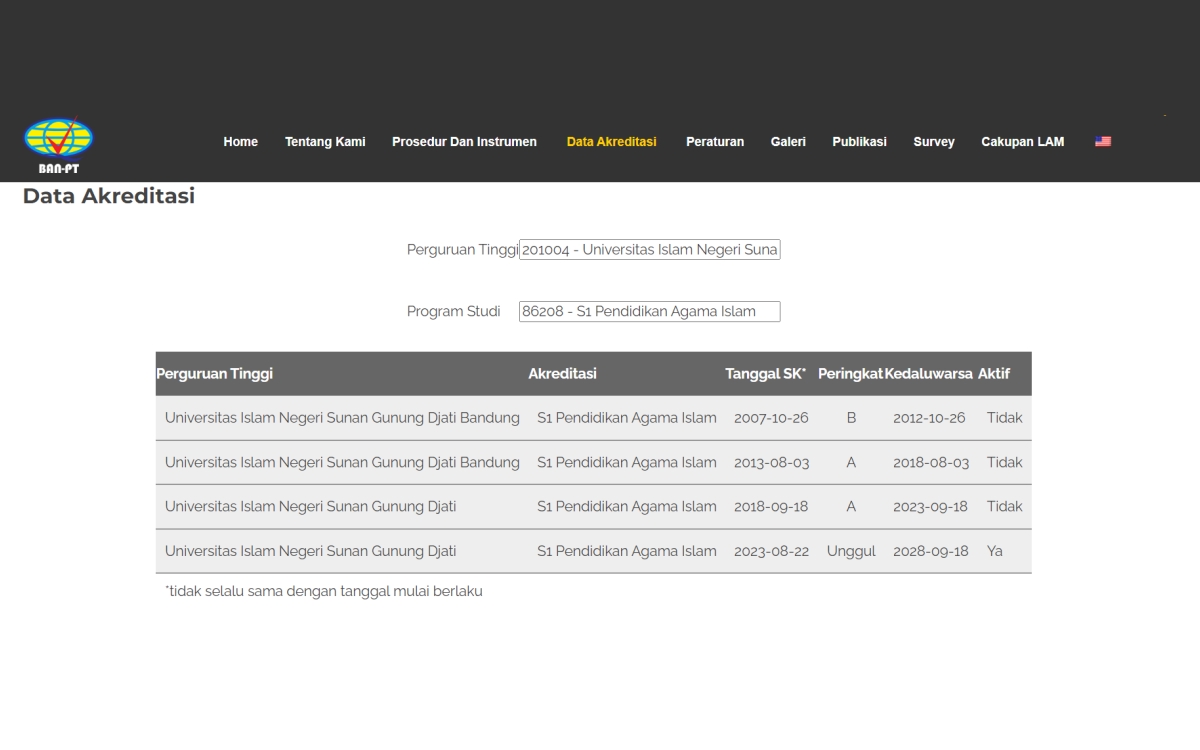Click the Tanggal SK column header

click(x=765, y=374)
